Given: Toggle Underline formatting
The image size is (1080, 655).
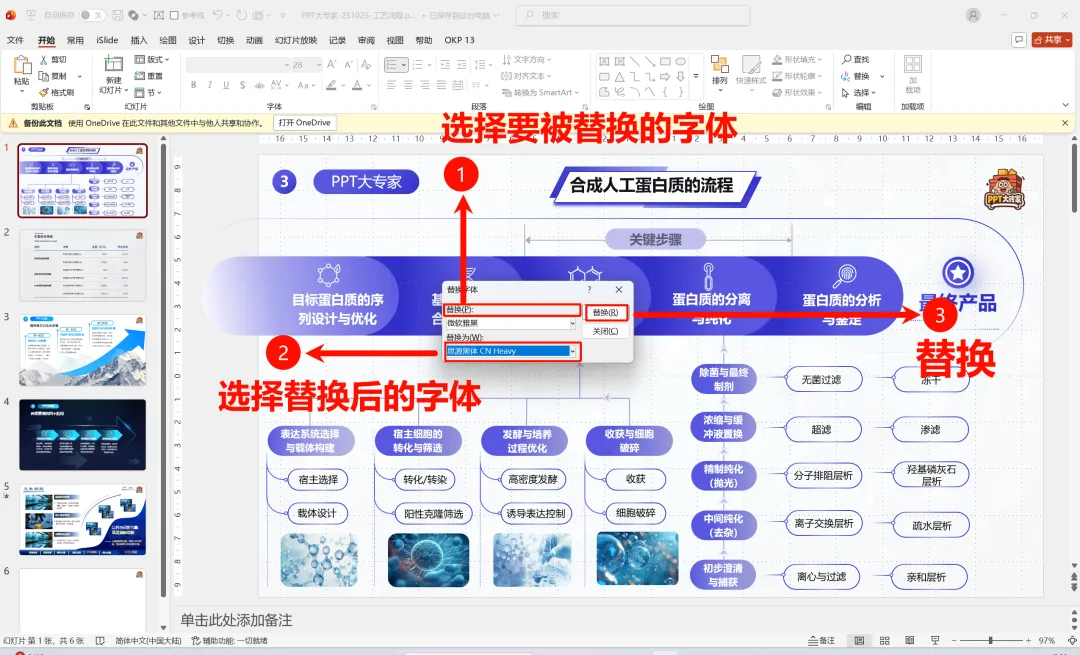Looking at the screenshot, I should pyautogui.click(x=226, y=85).
